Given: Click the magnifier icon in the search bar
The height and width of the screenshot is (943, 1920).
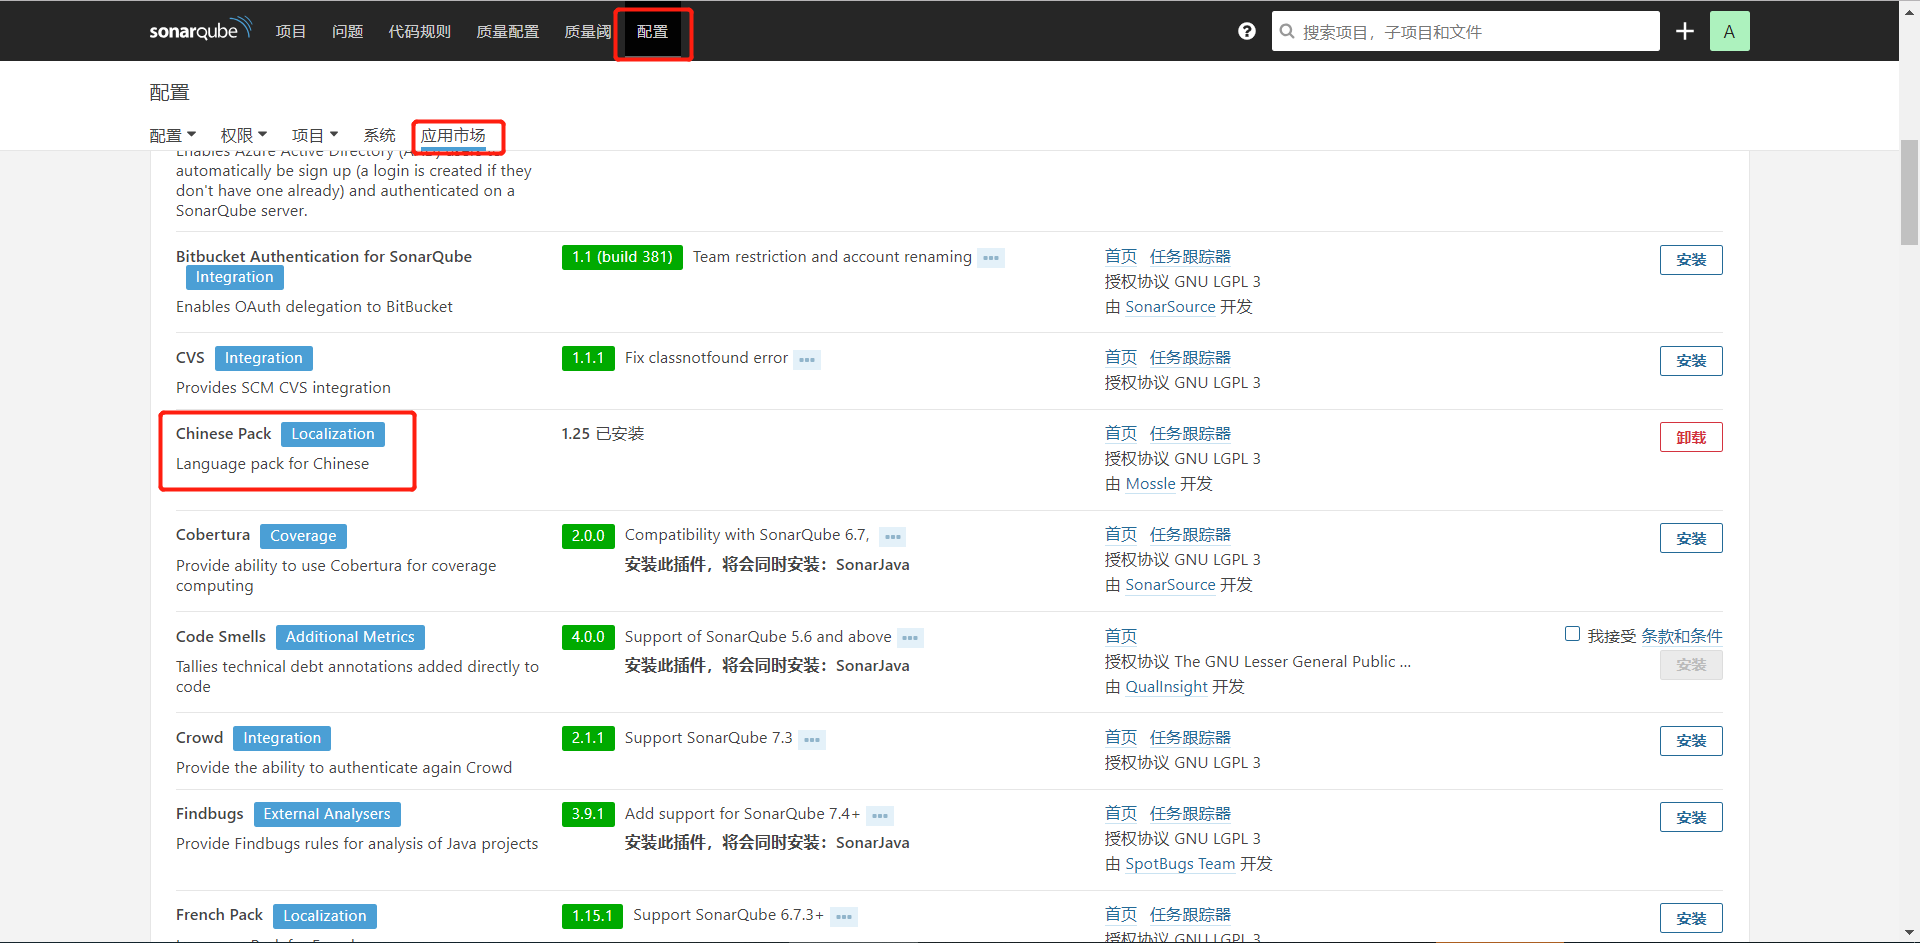Looking at the screenshot, I should pyautogui.click(x=1286, y=31).
